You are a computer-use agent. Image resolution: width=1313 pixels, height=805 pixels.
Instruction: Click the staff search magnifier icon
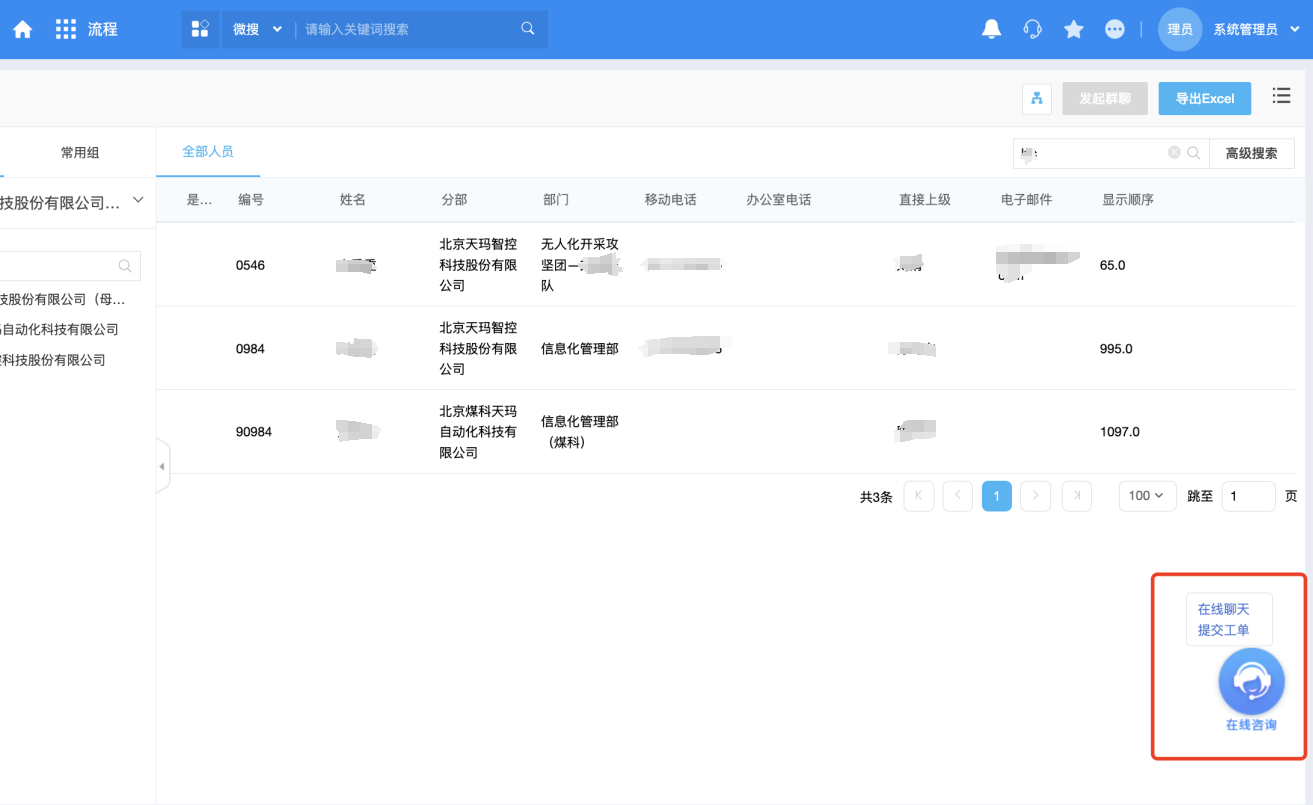[x=1194, y=153]
